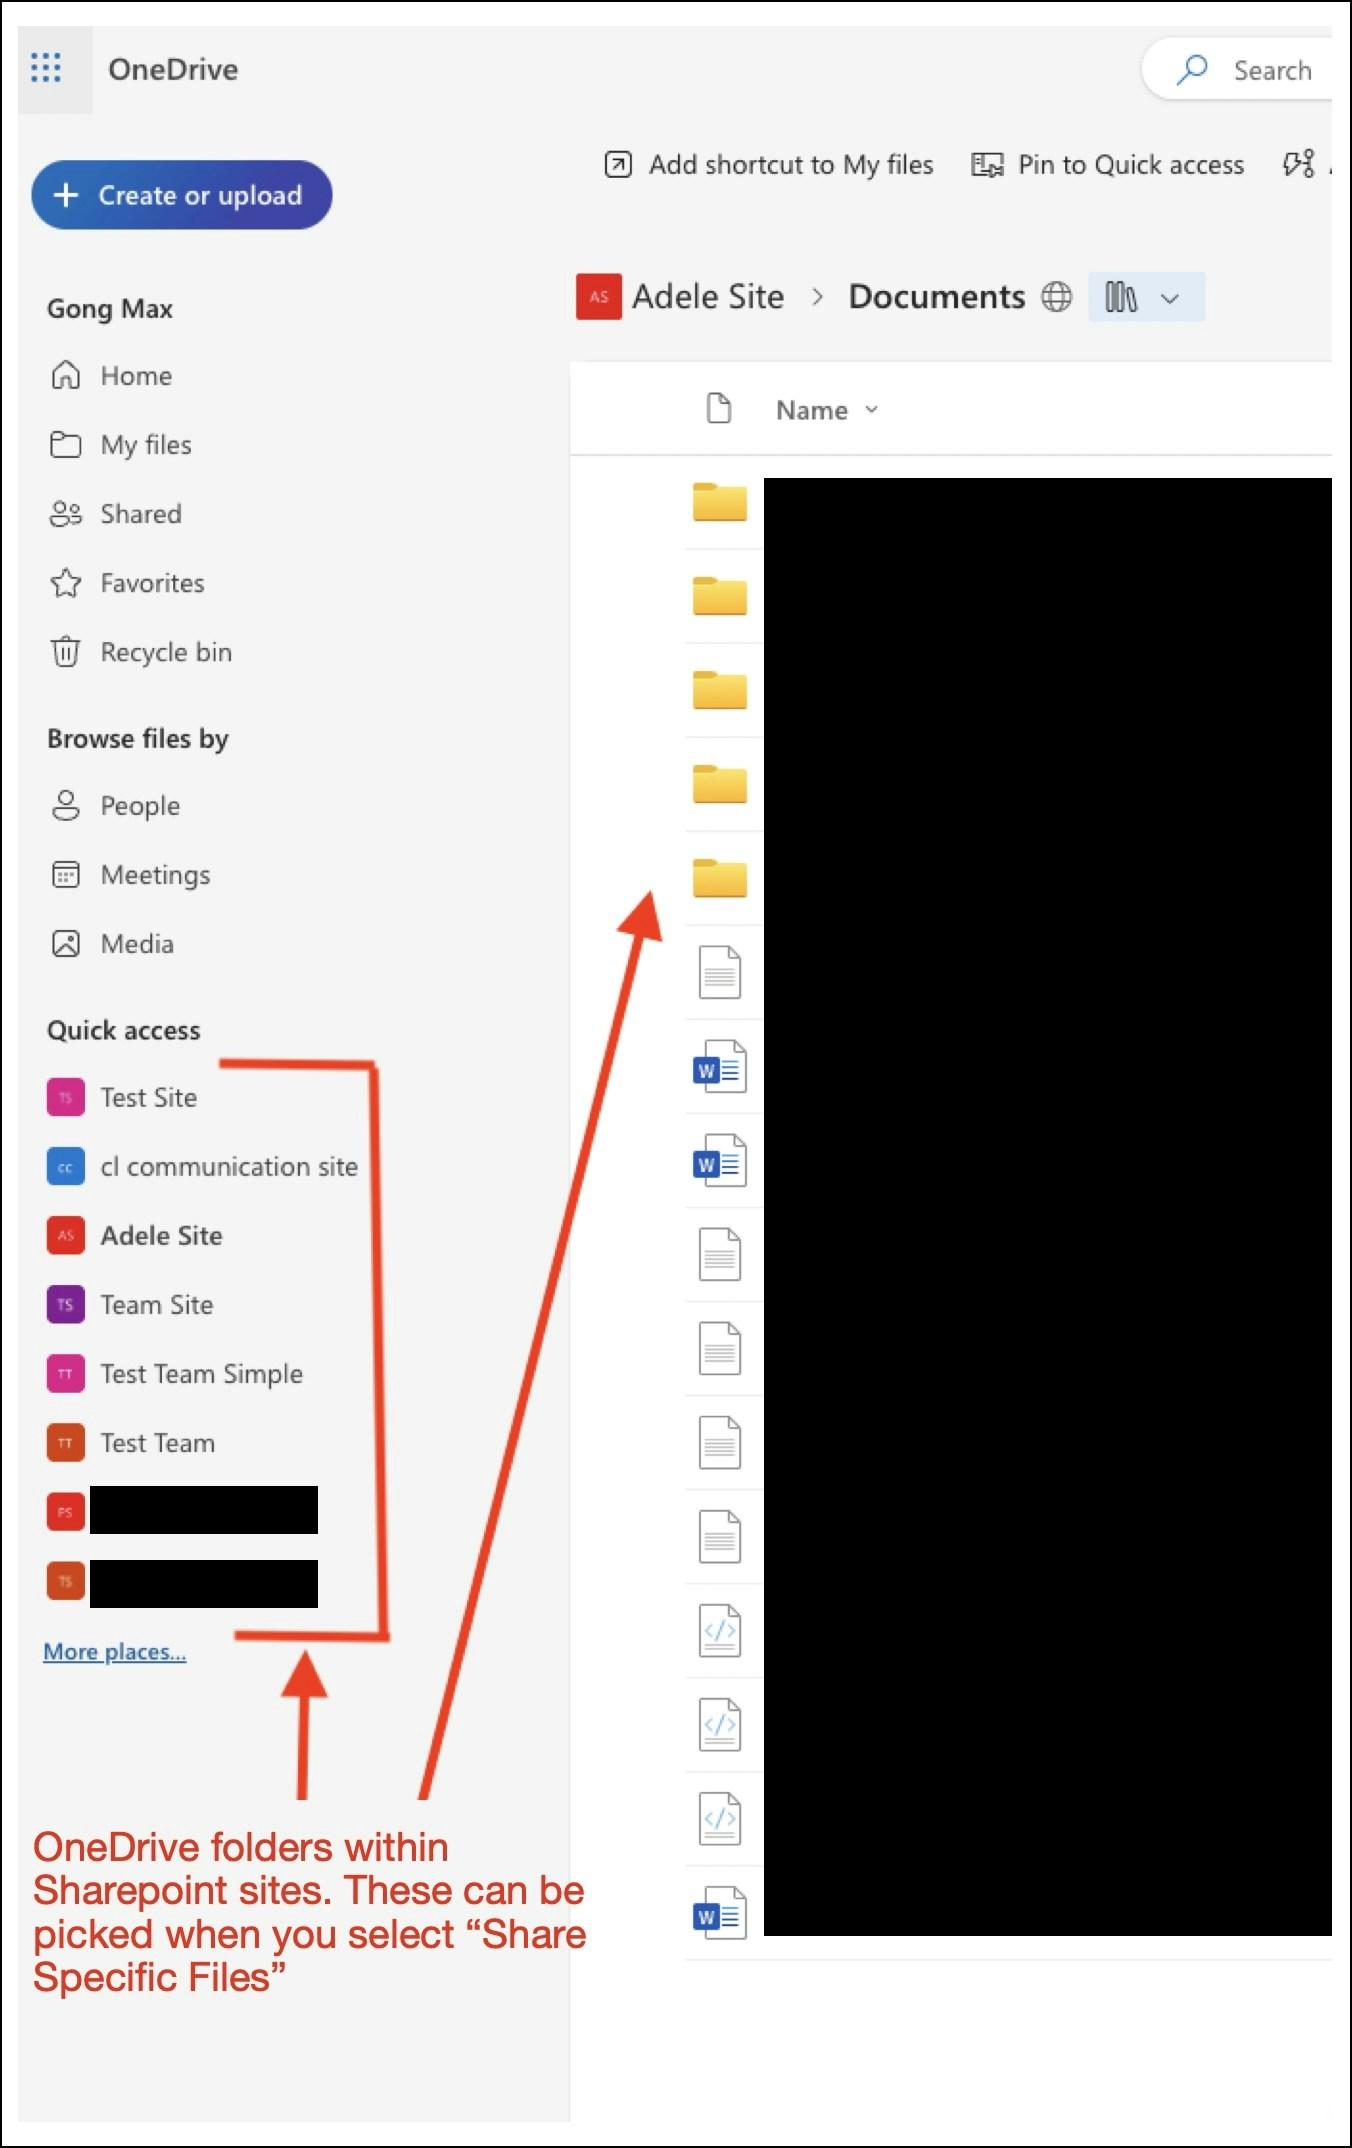
Task: Click the Meetings calendar icon
Action: click(66, 874)
